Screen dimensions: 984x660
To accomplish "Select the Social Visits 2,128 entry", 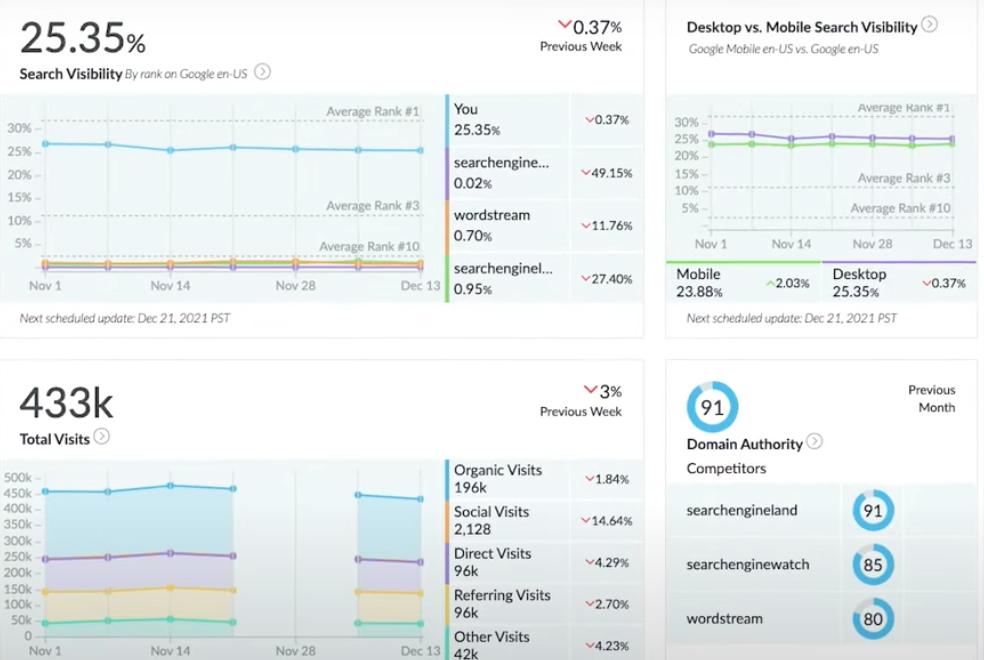I will [508, 521].
